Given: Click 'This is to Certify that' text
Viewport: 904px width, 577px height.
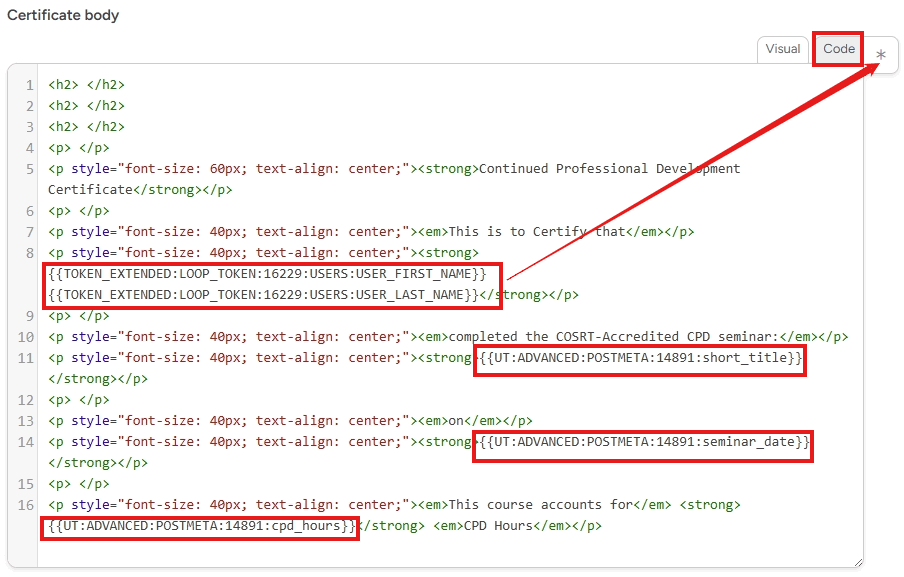Looking at the screenshot, I should click(x=537, y=232).
